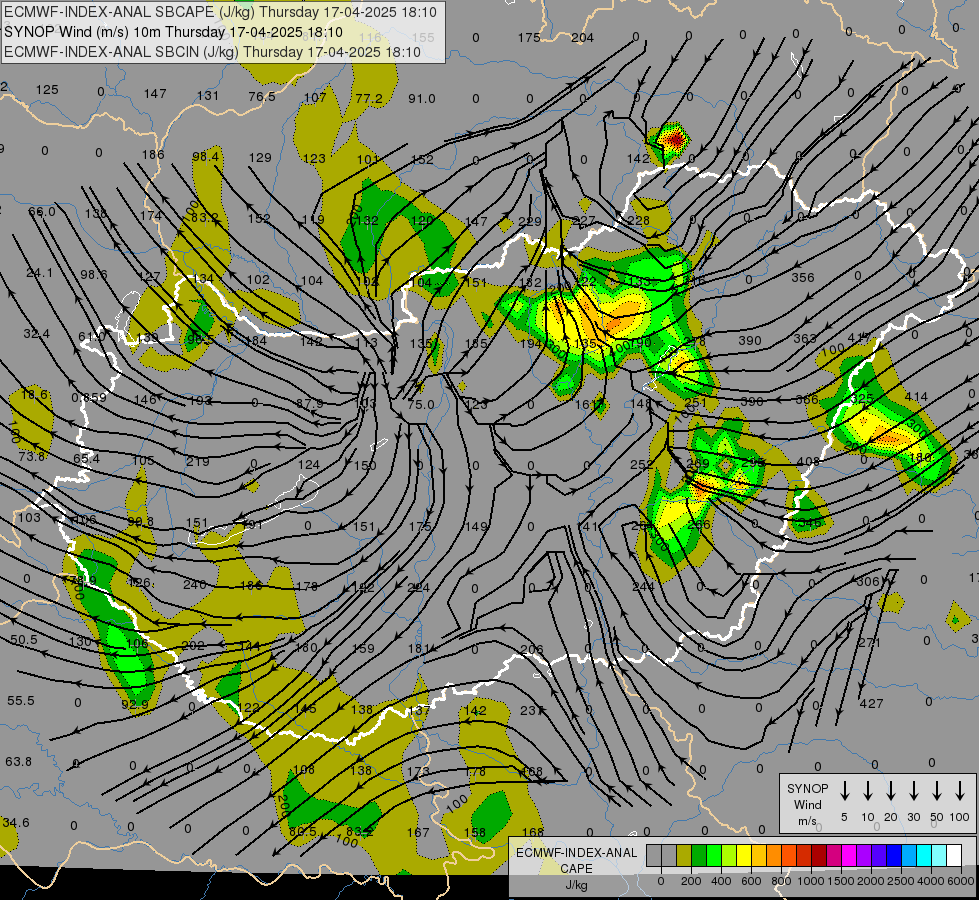The height and width of the screenshot is (900, 979).
Task: Click the map value 0.859
Action: [89, 397]
